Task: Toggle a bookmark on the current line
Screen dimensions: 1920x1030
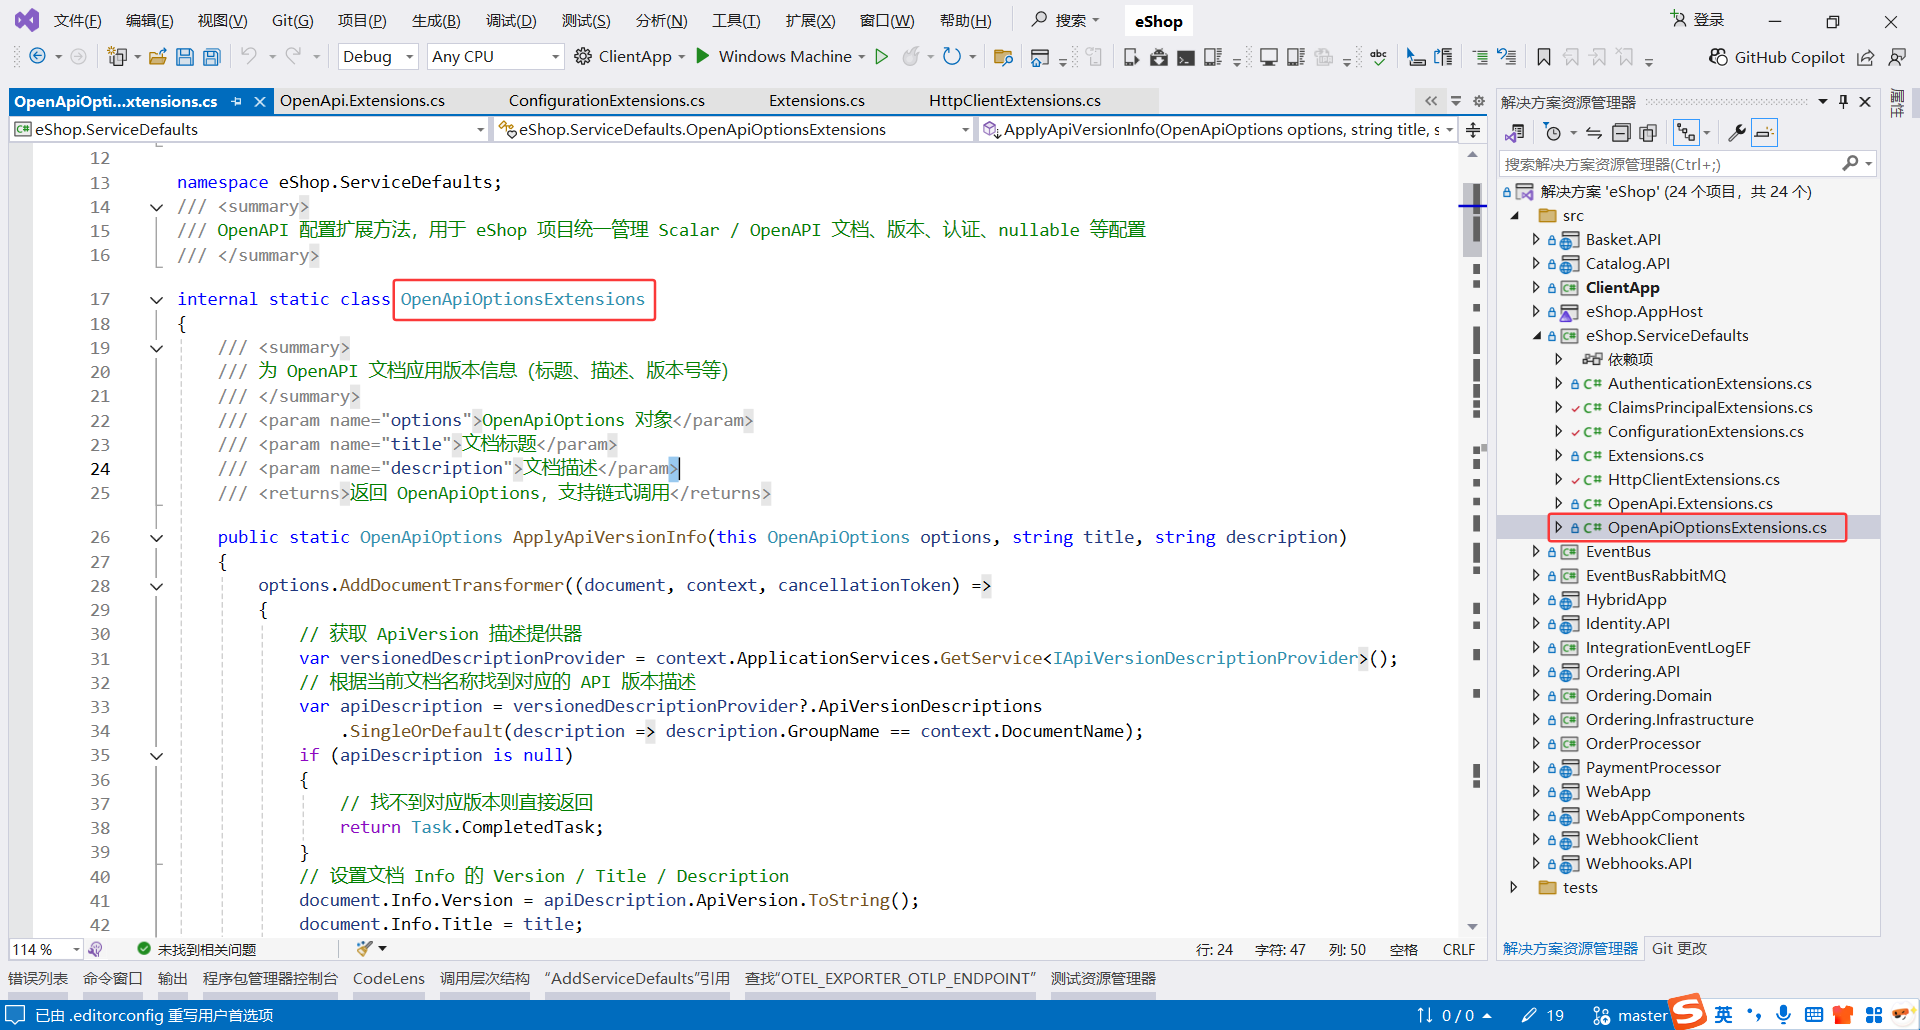Action: [x=1543, y=57]
